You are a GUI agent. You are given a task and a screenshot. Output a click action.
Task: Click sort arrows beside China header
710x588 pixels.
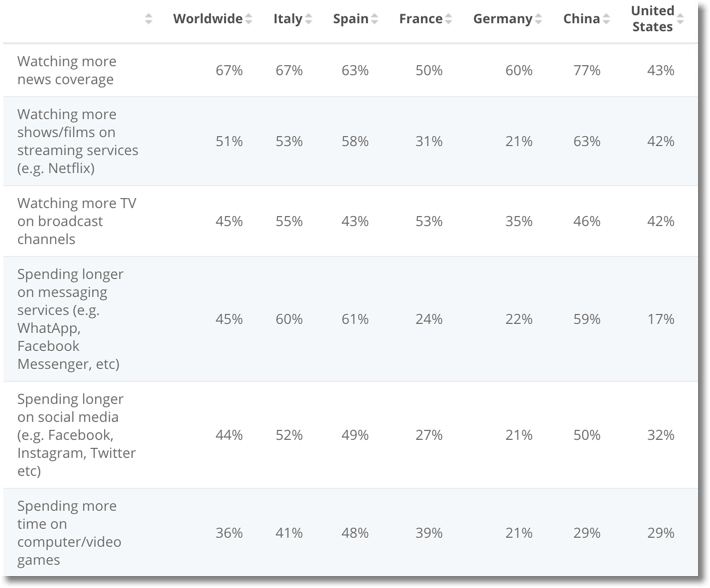pyautogui.click(x=606, y=19)
